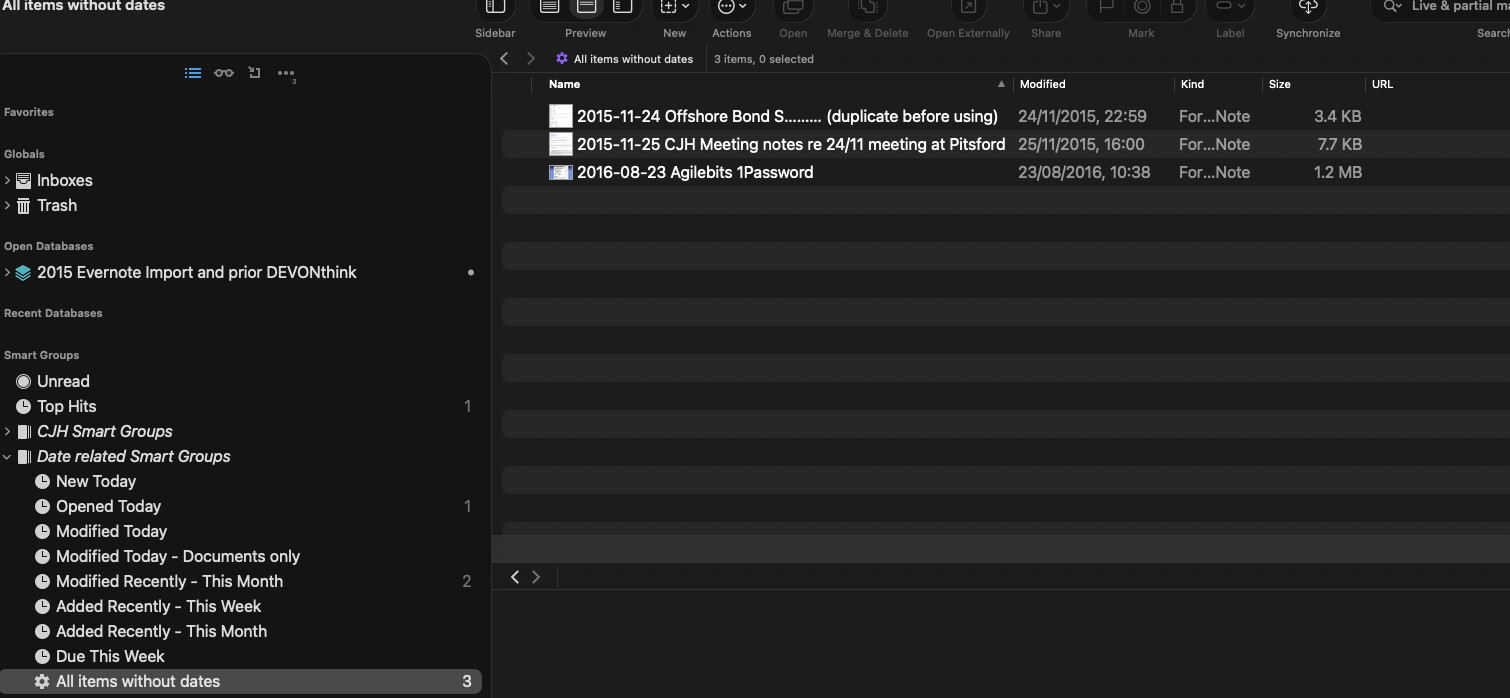Image resolution: width=1510 pixels, height=698 pixels.
Task: Open the Modified Today smart group
Action: [x=111, y=532]
